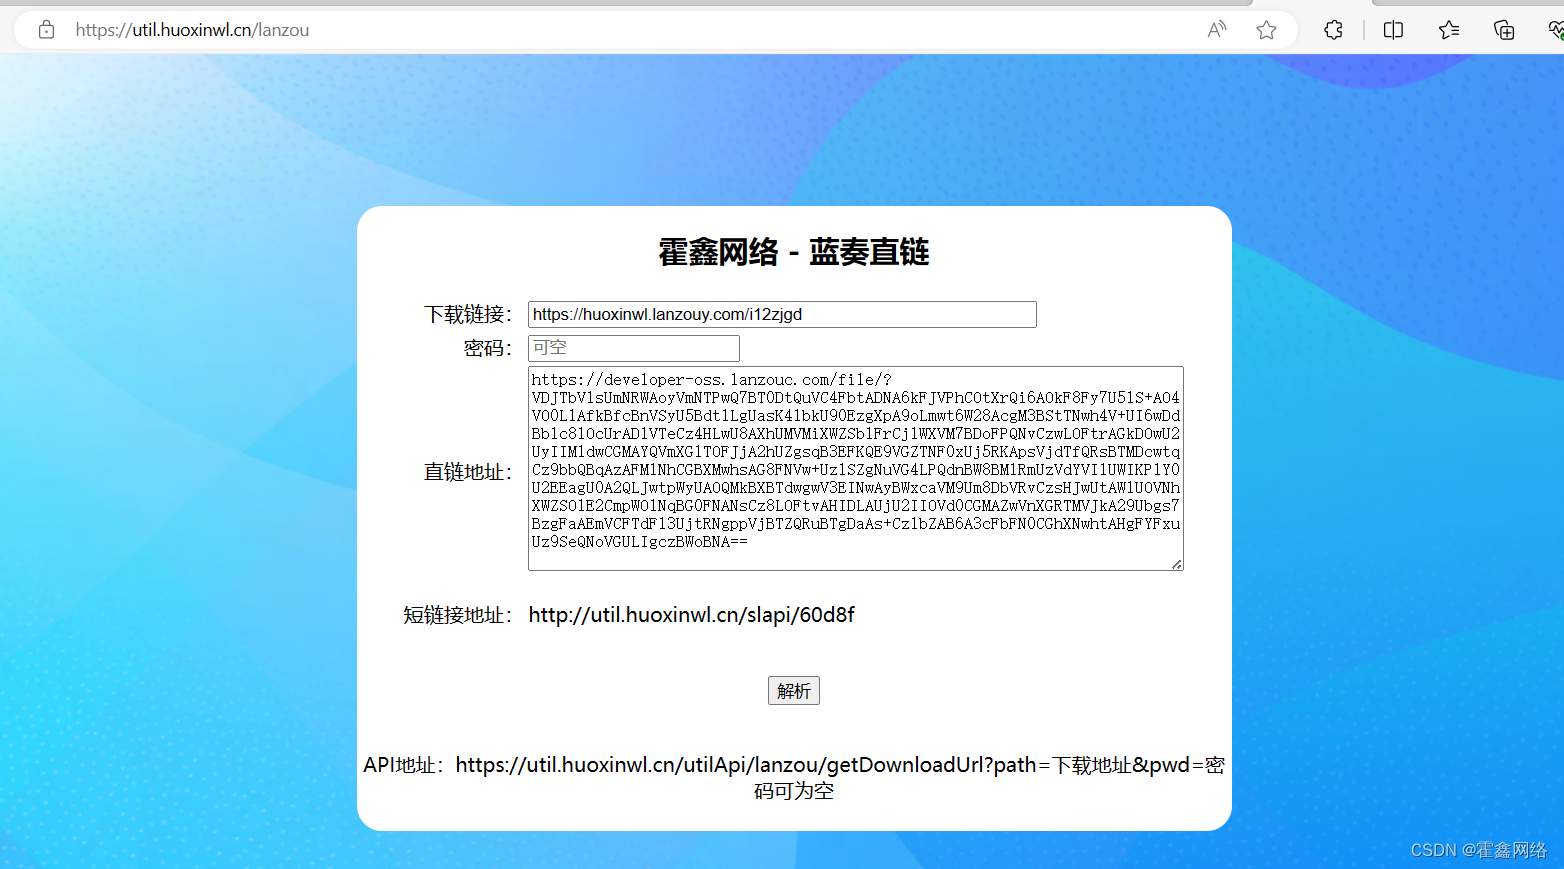Click the password field marked 可空
Viewport: 1564px width, 869px height.
click(634, 348)
